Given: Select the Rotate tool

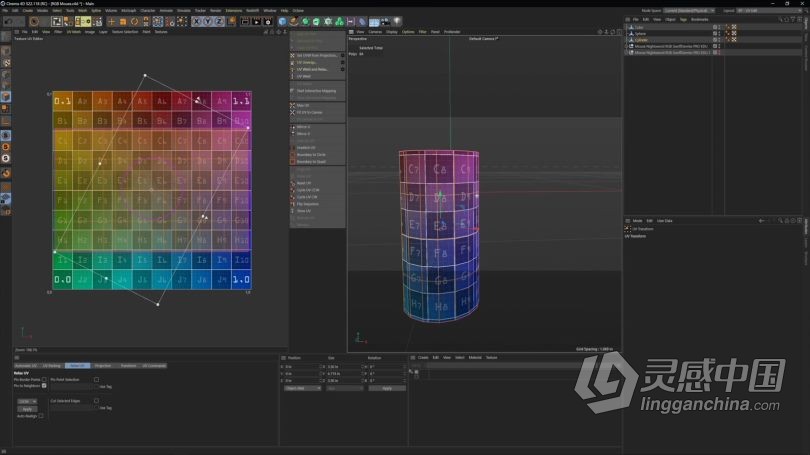Looking at the screenshot, I should (134, 22).
